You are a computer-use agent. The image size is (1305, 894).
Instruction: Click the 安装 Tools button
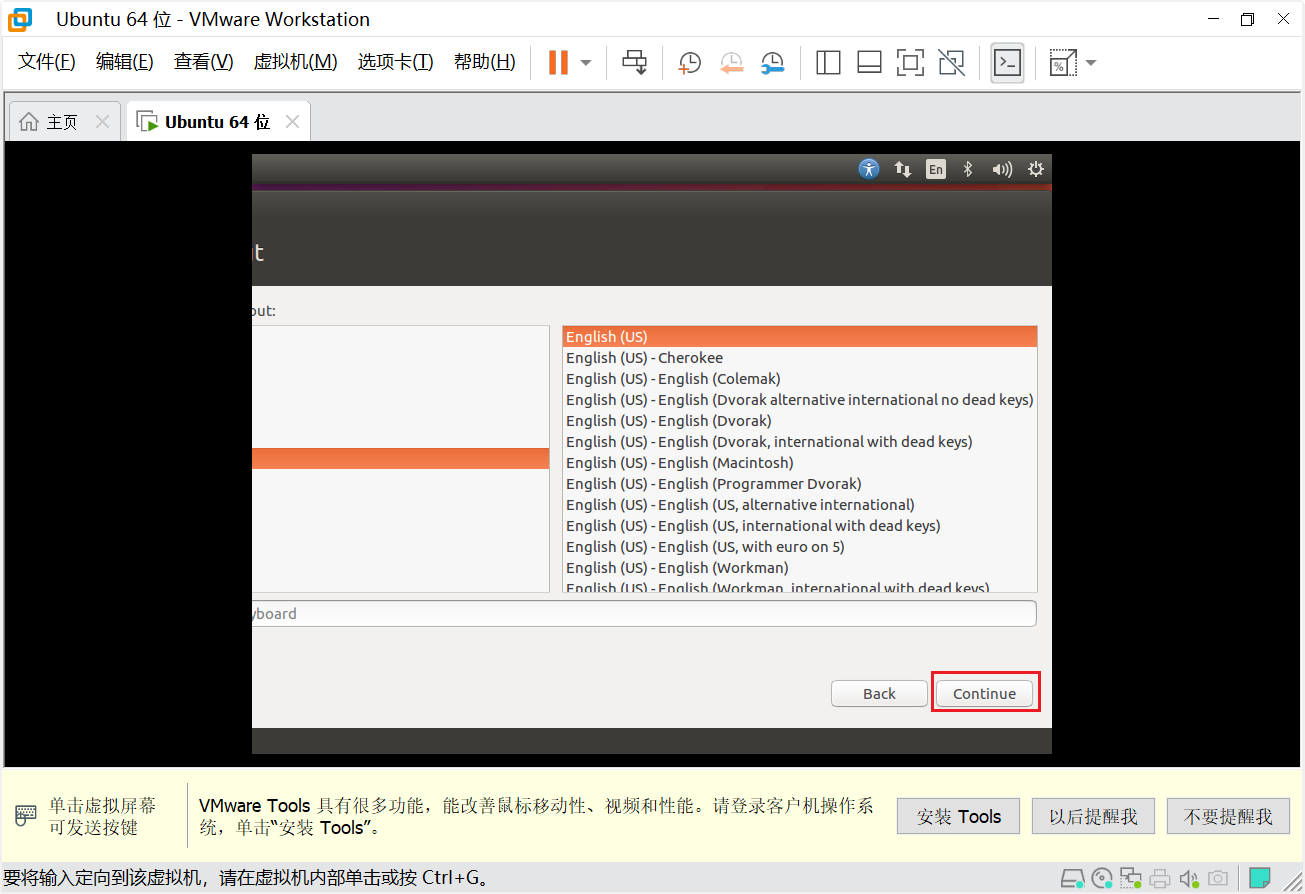click(958, 816)
